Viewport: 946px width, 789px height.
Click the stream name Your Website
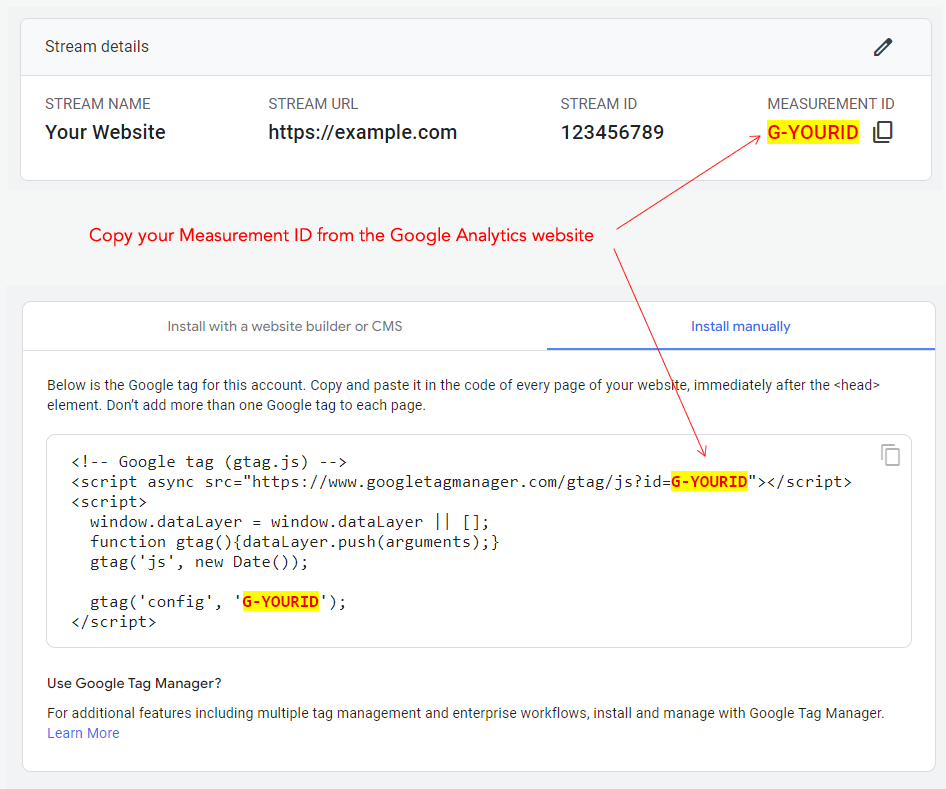pos(105,132)
